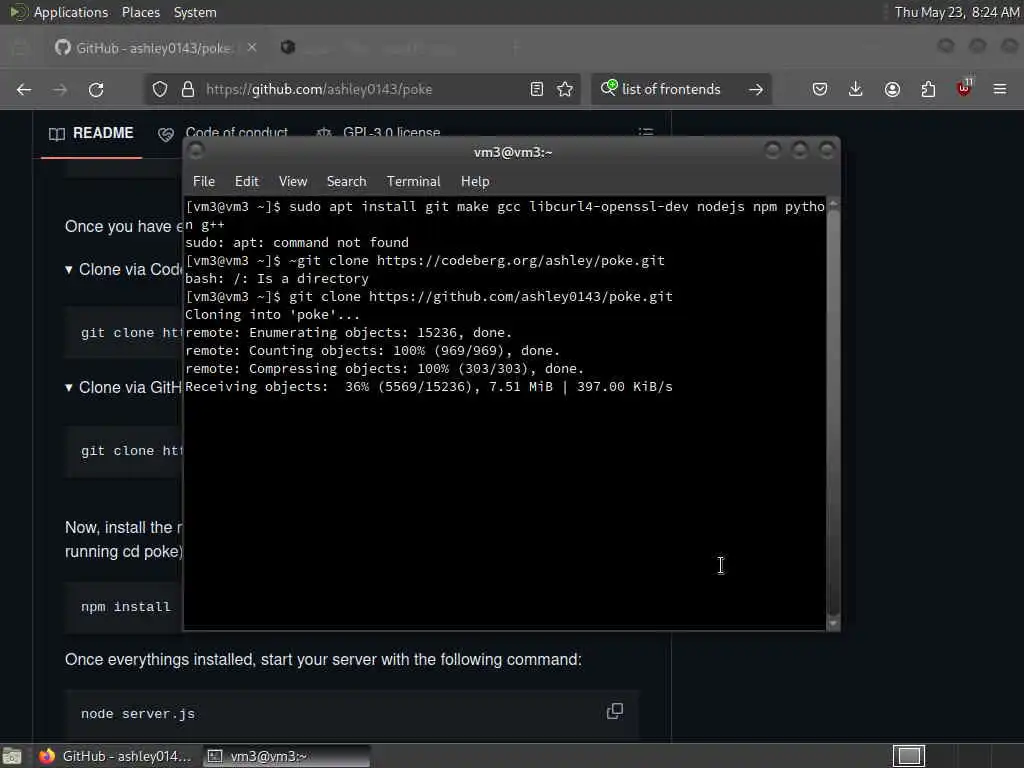Select the GPL-3.0 license tab
Viewport: 1024px width, 768px height.
pos(379,133)
